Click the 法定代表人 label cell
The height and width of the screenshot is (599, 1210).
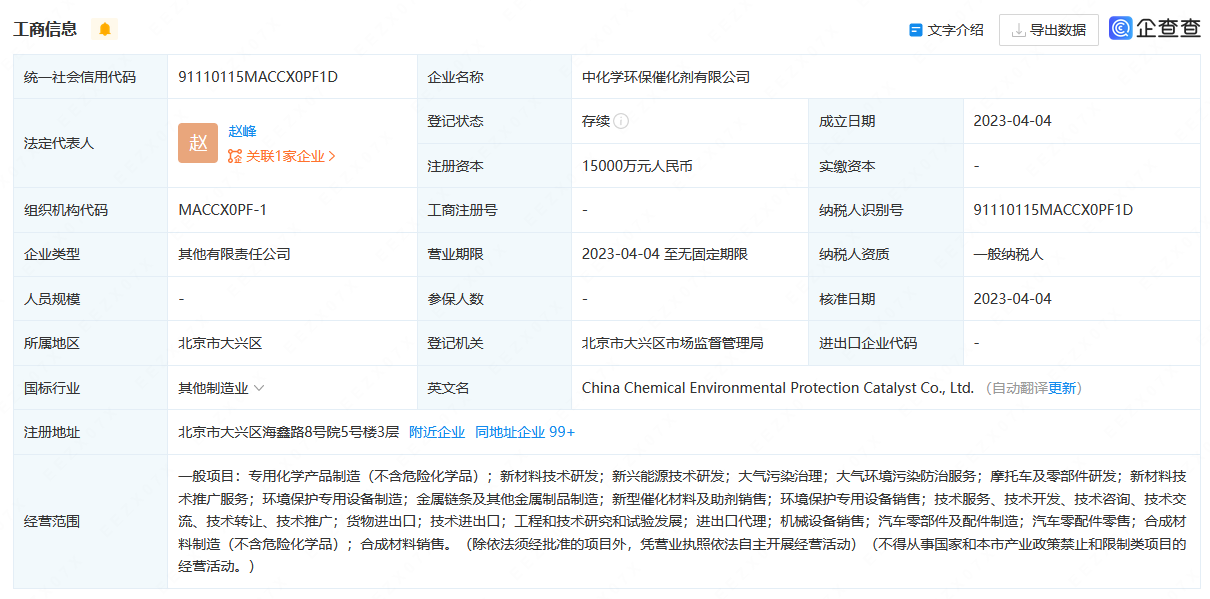click(90, 143)
